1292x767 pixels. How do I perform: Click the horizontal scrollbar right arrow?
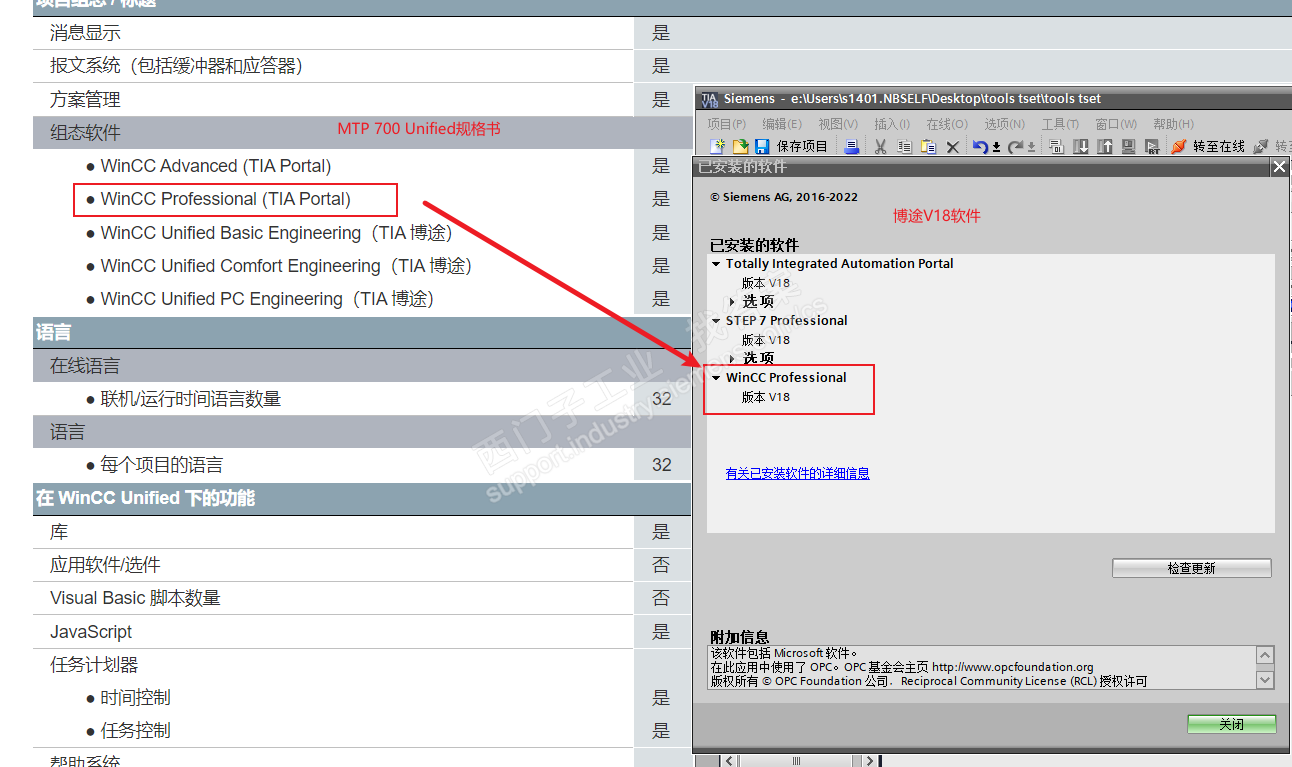coord(871,761)
